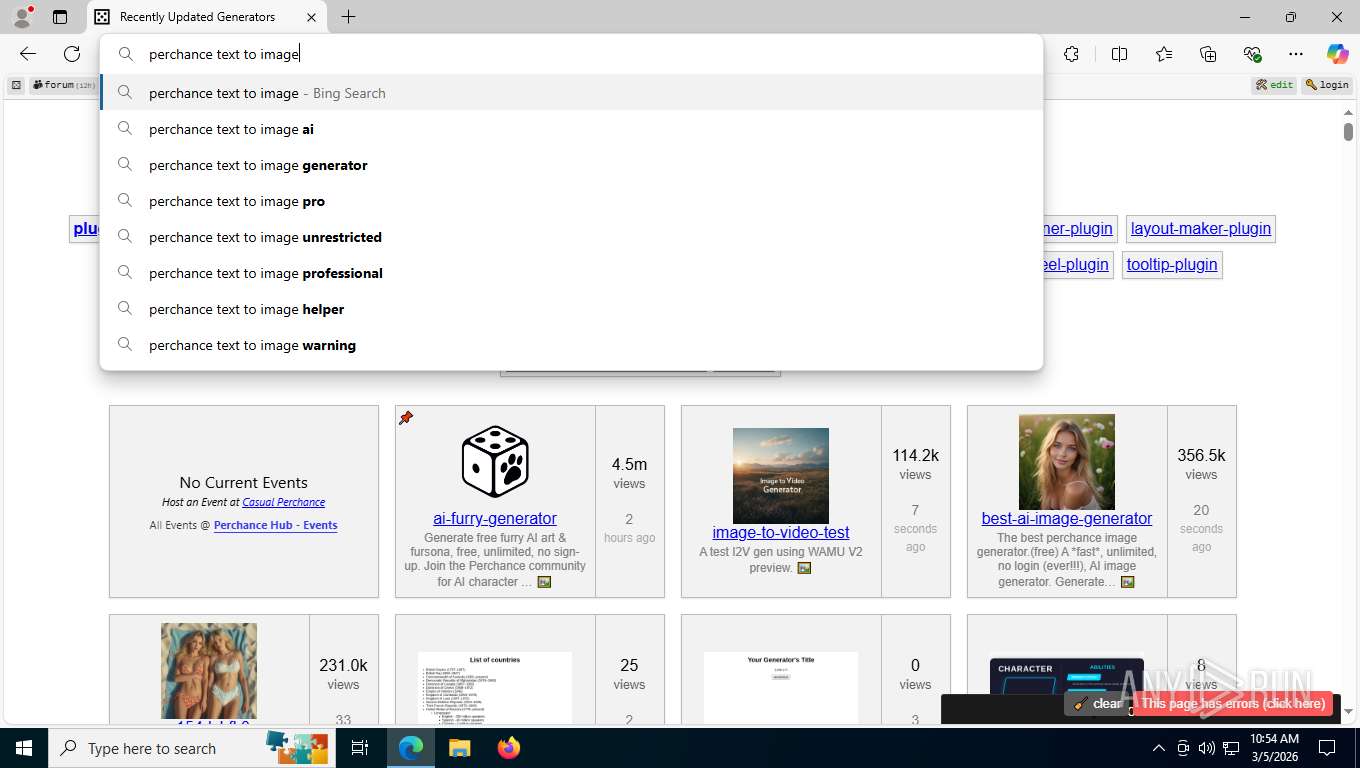1360x768 pixels.
Task: Reload the page with the refresh icon
Action: tap(72, 54)
